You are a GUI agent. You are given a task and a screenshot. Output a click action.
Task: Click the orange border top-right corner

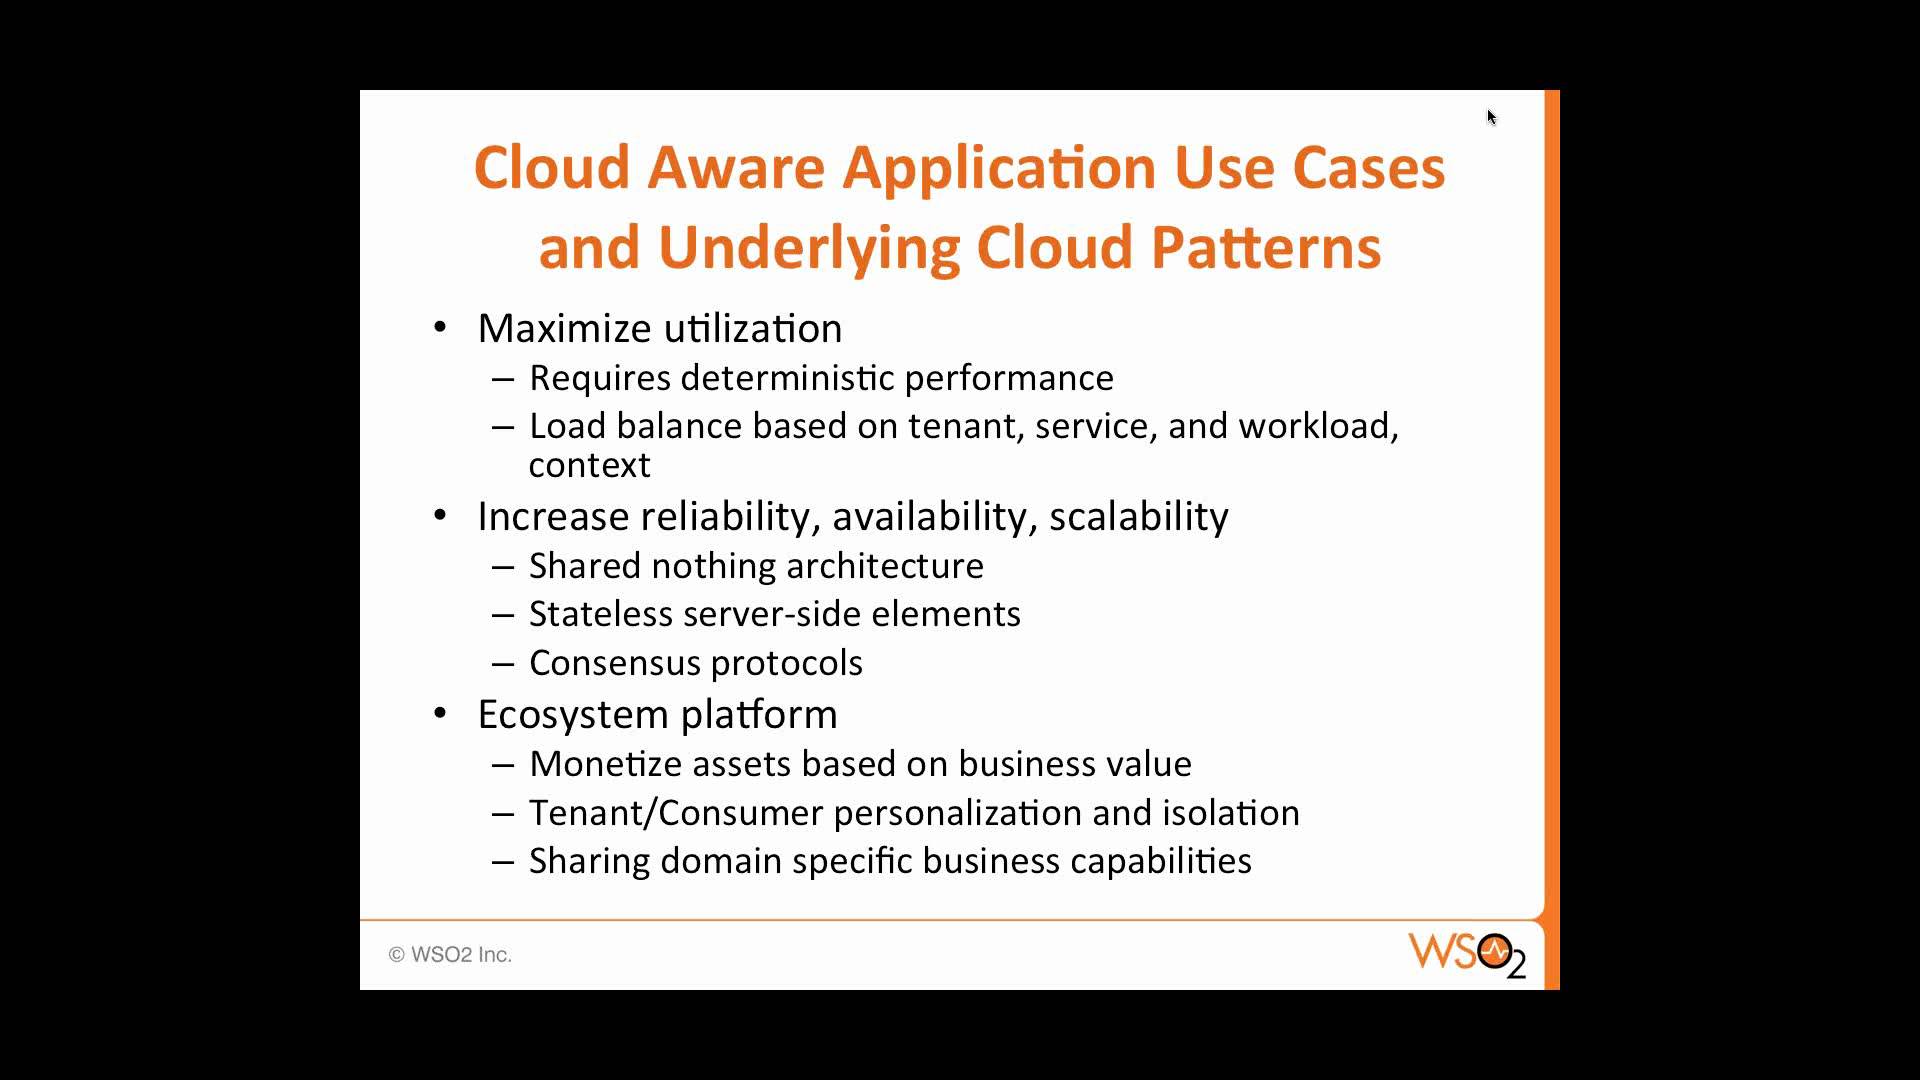point(1553,92)
